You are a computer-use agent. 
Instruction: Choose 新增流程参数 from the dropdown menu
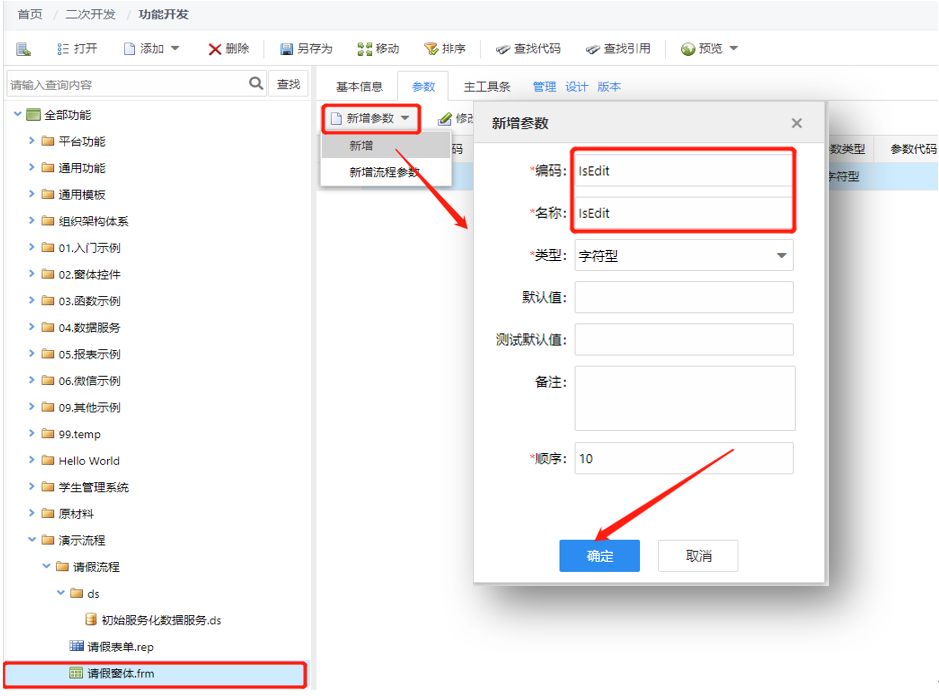pyautogui.click(x=386, y=173)
